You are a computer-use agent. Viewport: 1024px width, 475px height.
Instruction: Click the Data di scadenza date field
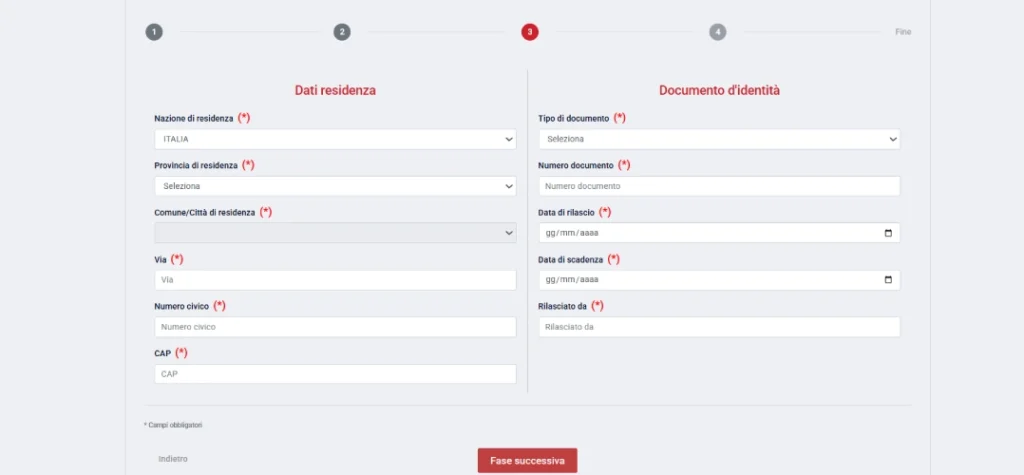pos(719,280)
